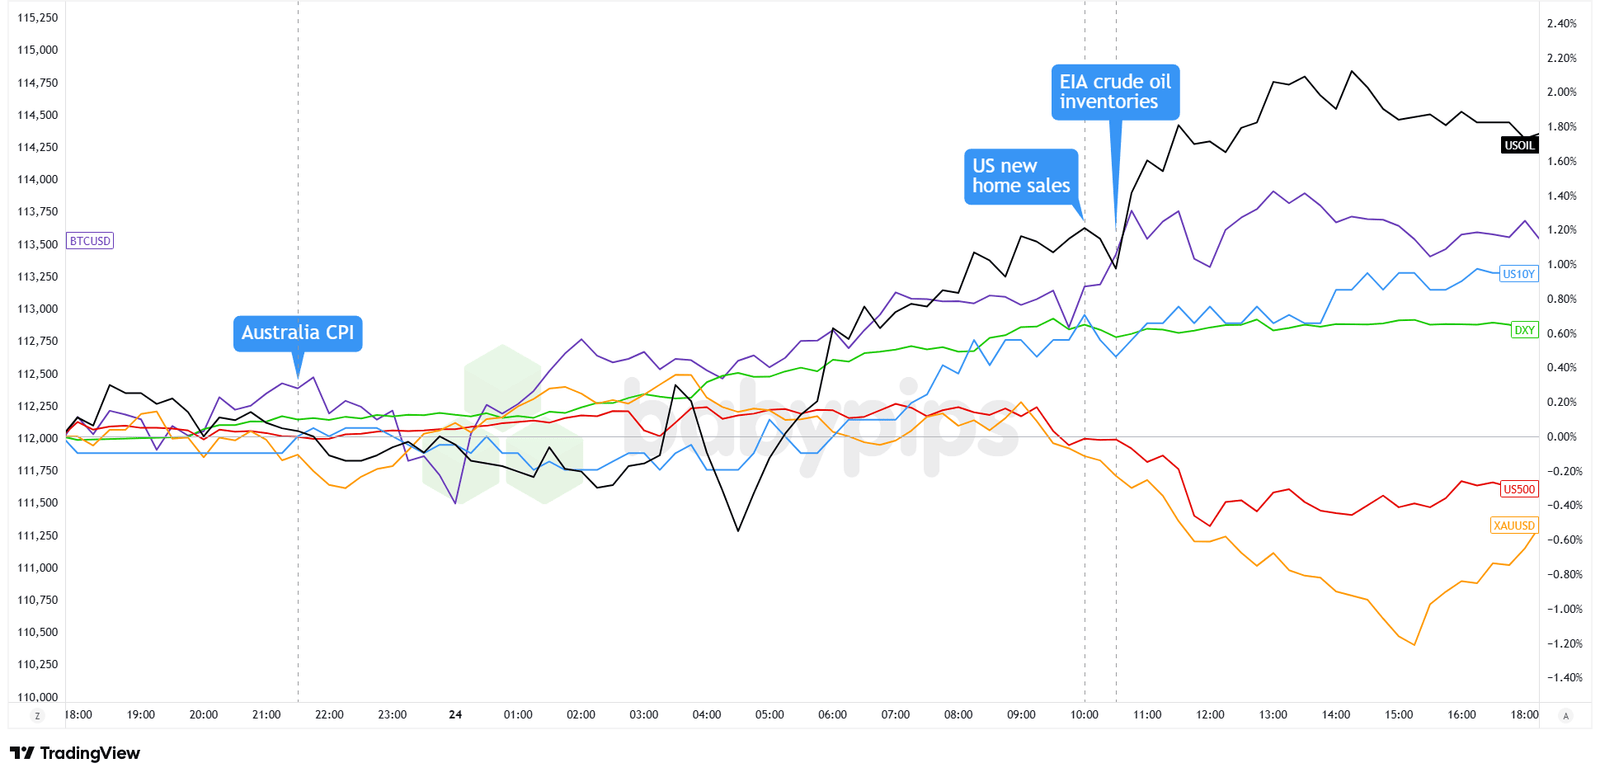The width and height of the screenshot is (1600, 778).
Task: Click the TradingView logo
Action: [x=75, y=753]
